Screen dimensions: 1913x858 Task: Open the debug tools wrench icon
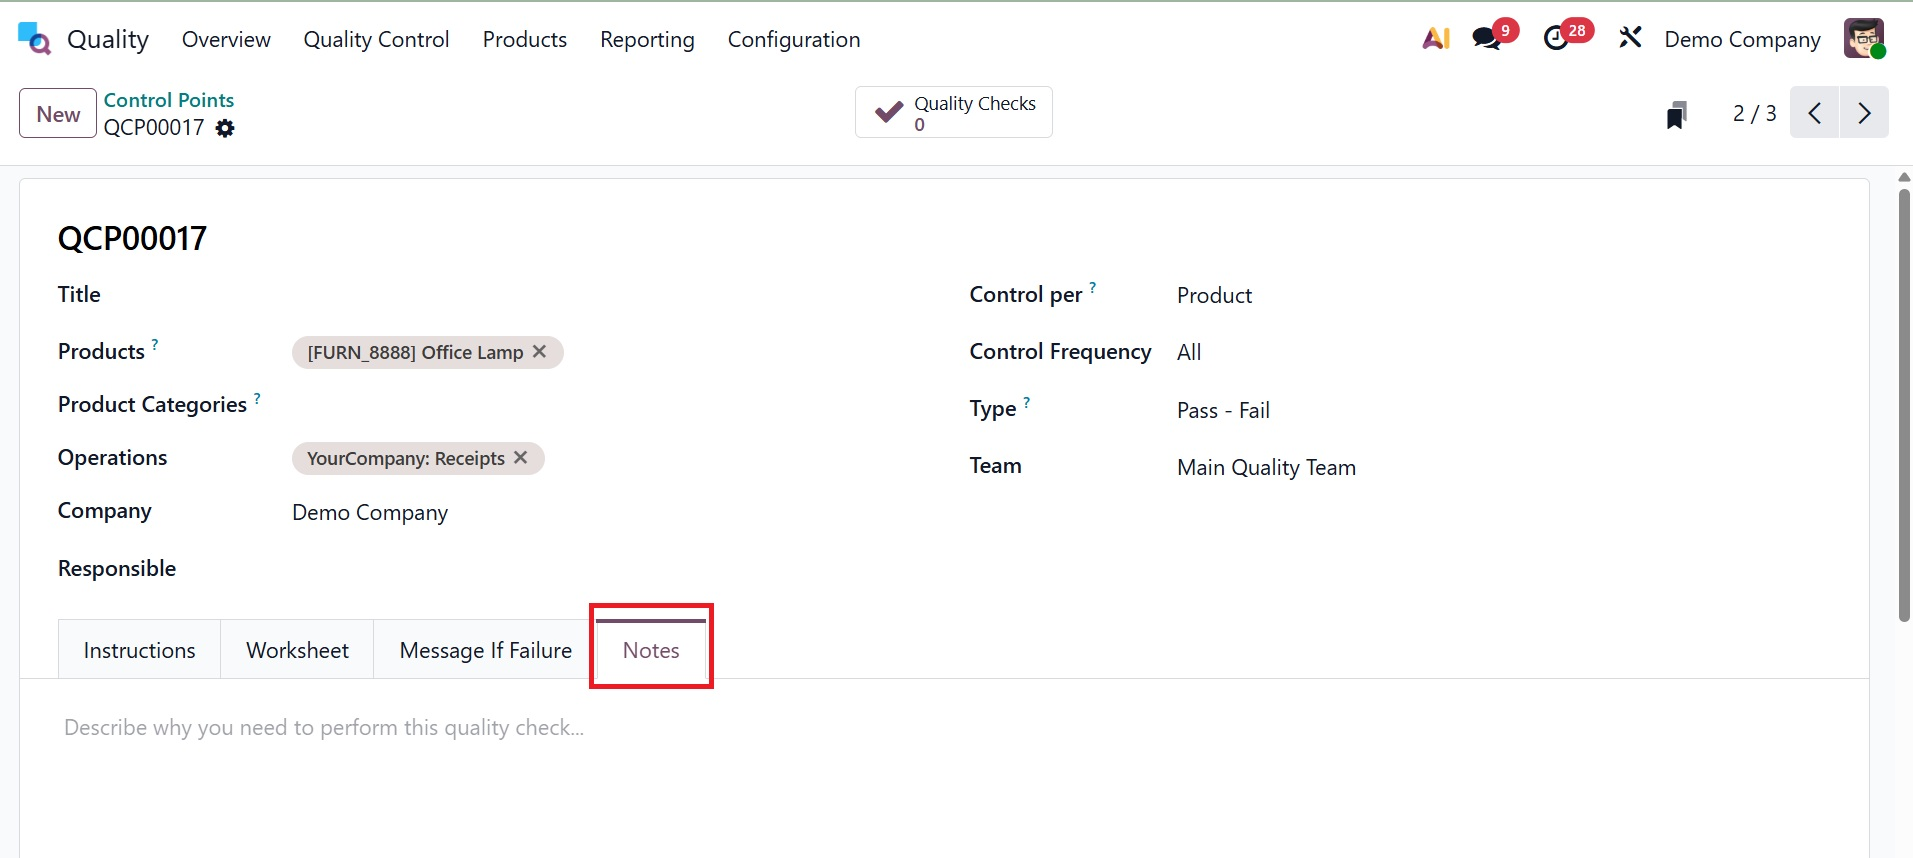tap(1630, 39)
